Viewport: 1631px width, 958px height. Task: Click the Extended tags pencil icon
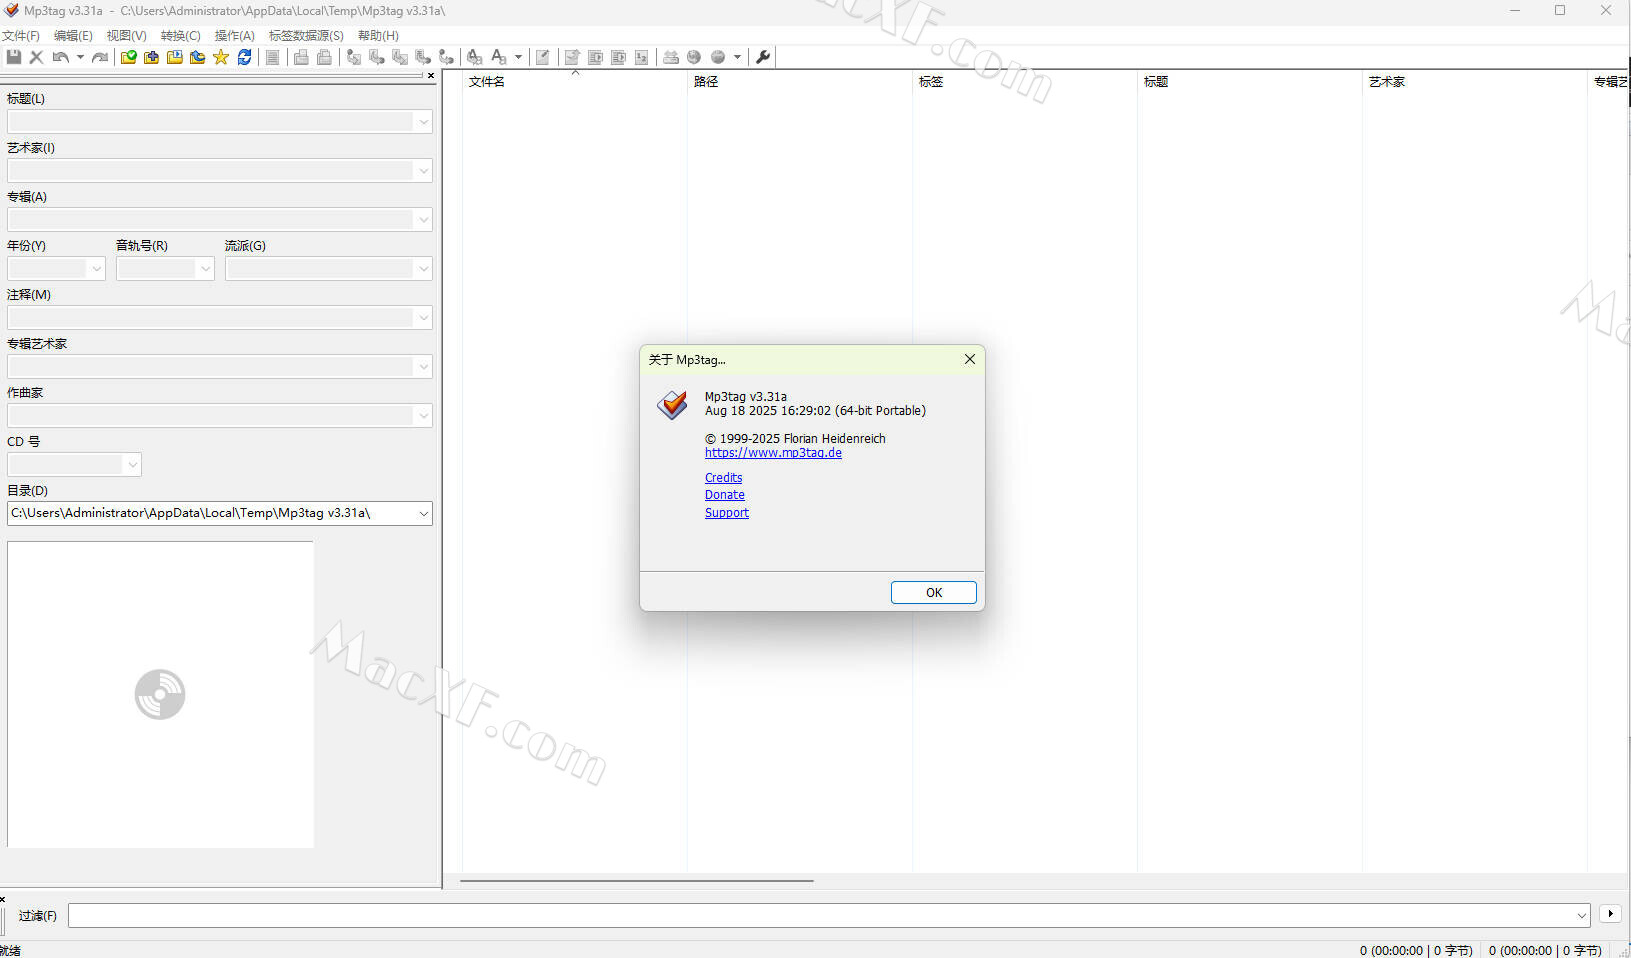[x=542, y=57]
